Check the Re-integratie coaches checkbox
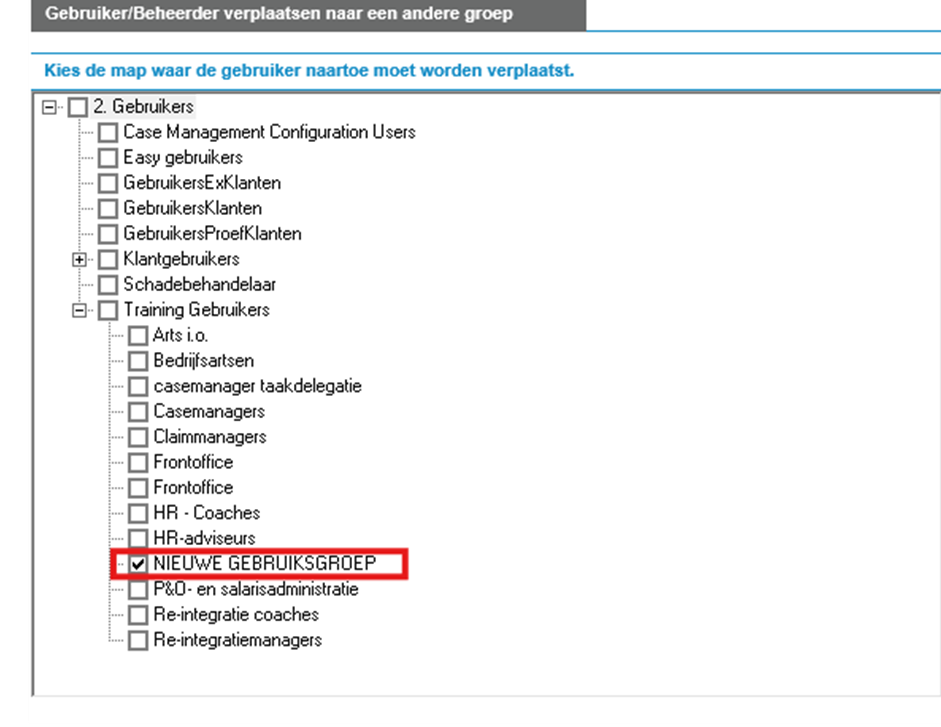The width and height of the screenshot is (941, 727). 138,615
